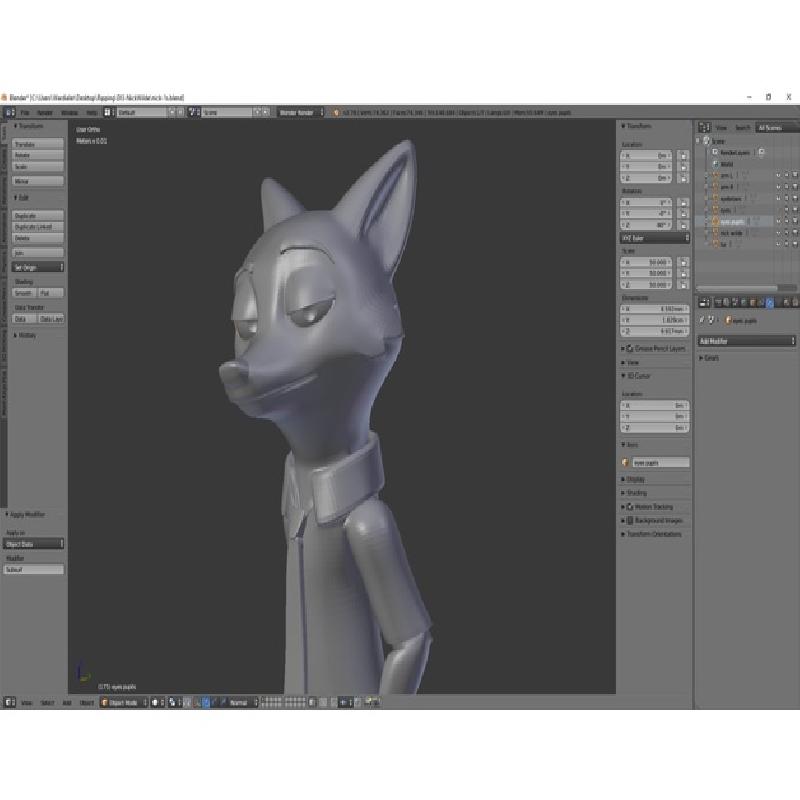The width and height of the screenshot is (800, 800).
Task: Select the scale manipulator icon
Action: 223,703
